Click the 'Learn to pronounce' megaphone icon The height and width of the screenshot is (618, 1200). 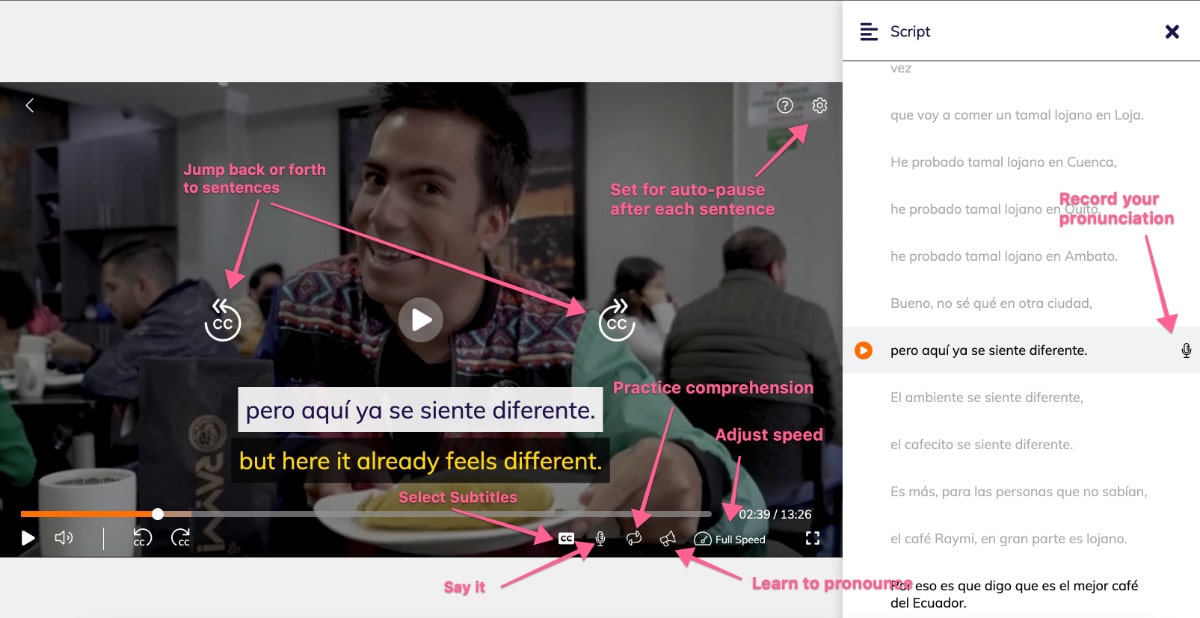[668, 538]
